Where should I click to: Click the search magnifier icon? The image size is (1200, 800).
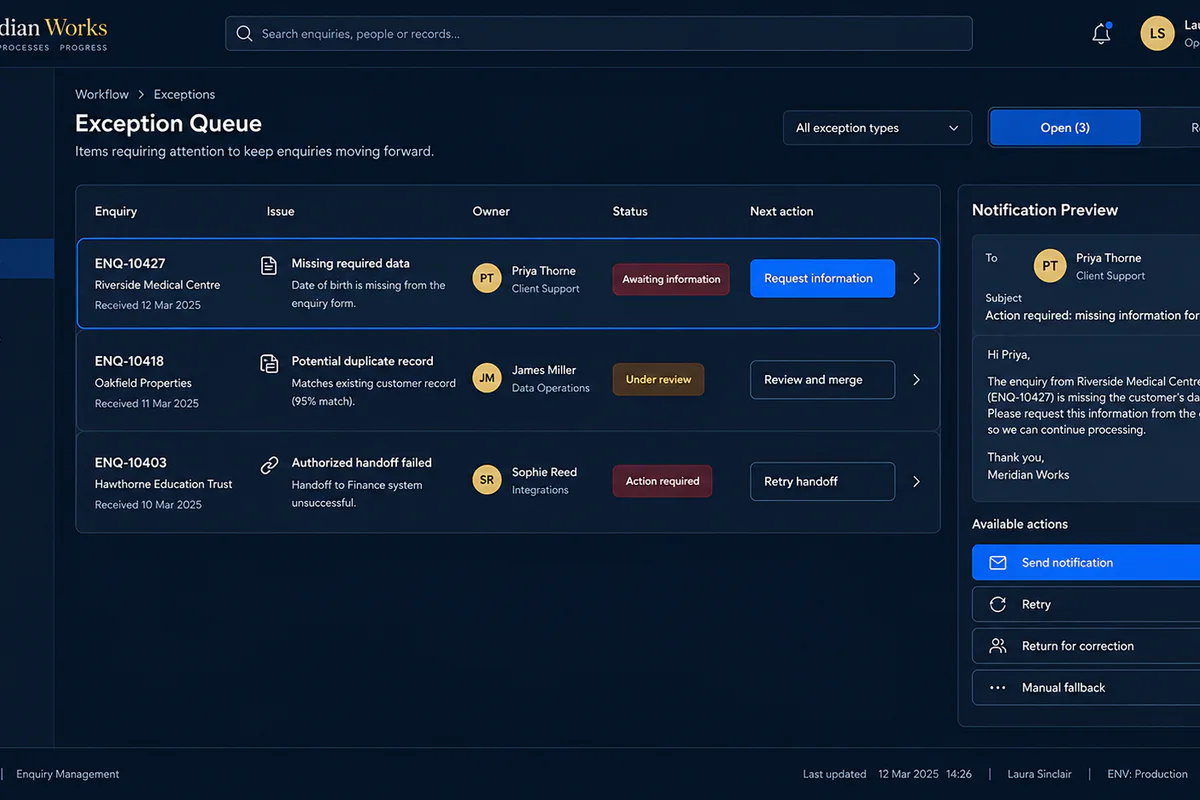point(244,33)
